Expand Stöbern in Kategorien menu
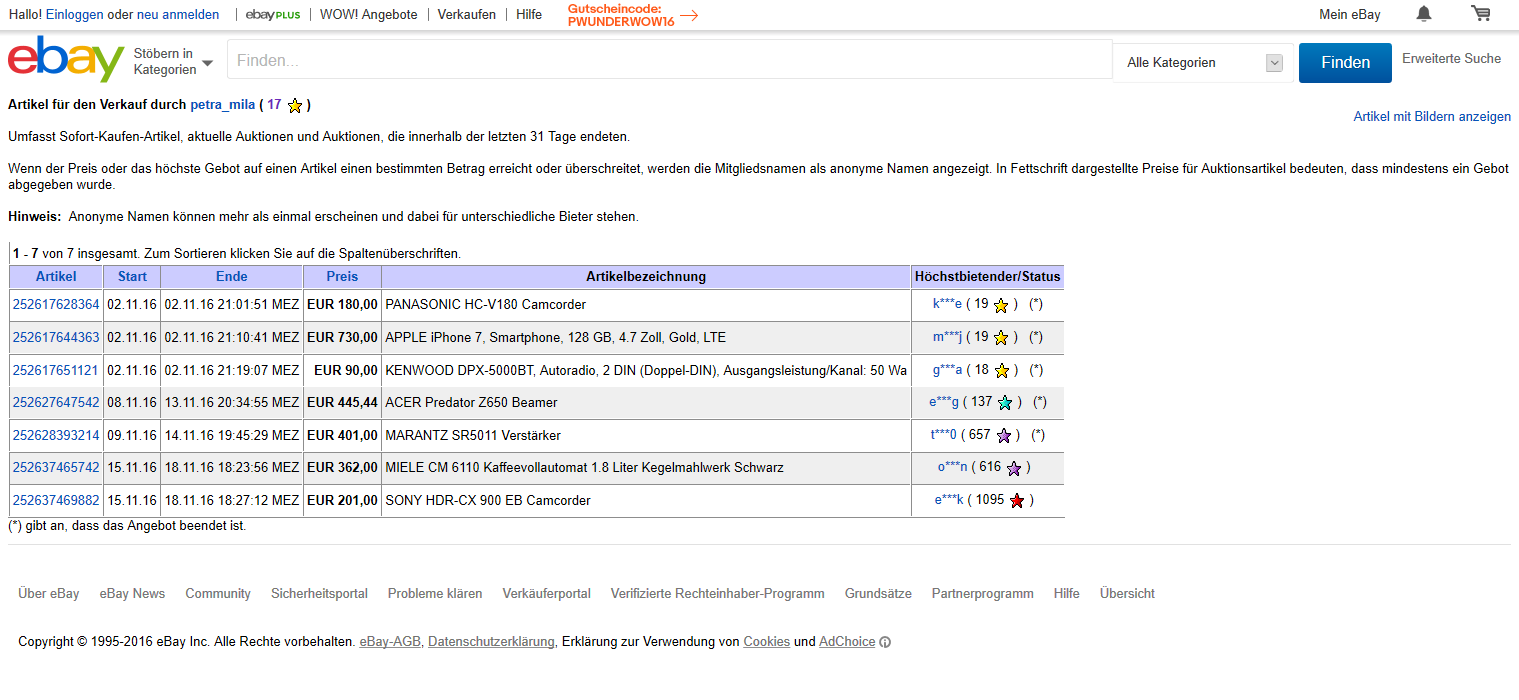Image resolution: width=1519 pixels, height=700 pixels. [x=174, y=61]
